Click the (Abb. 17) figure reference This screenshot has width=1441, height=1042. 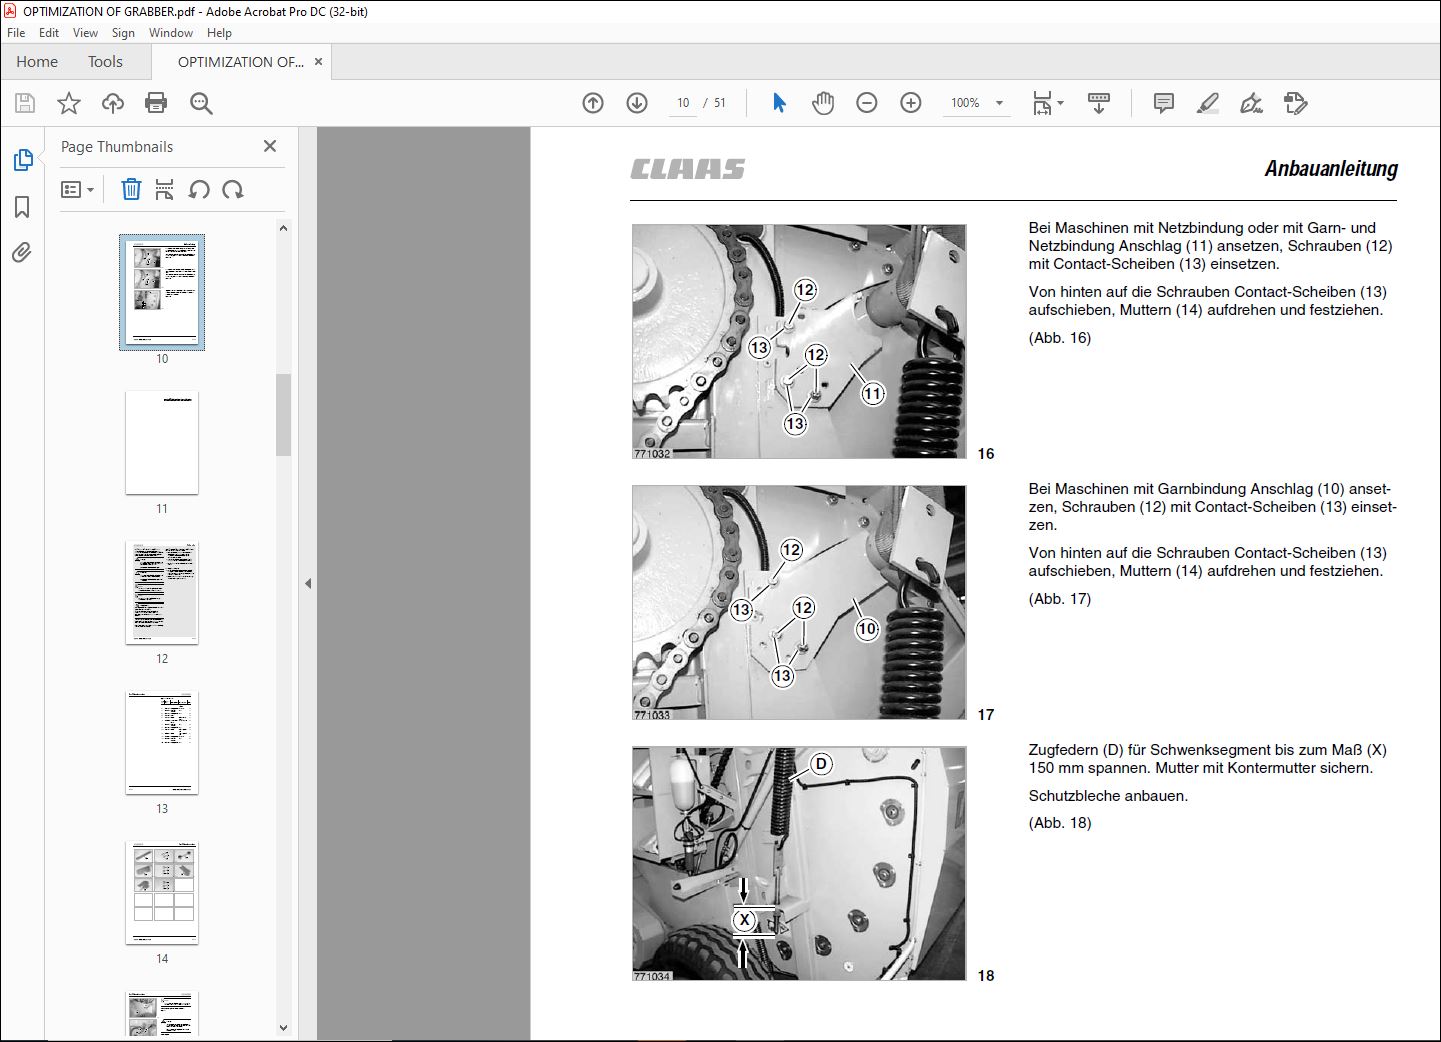click(x=1060, y=599)
